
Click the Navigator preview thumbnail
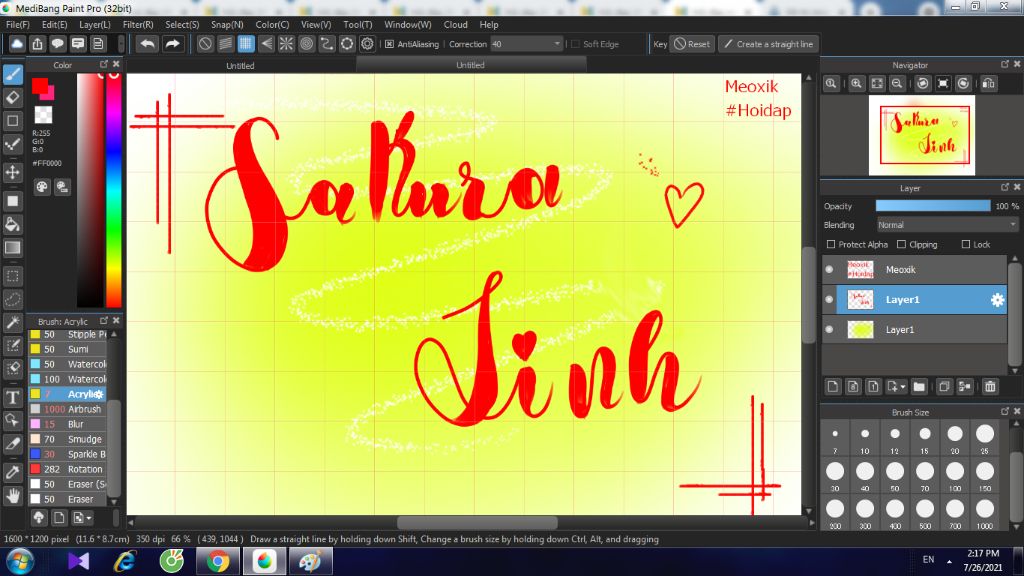coord(921,135)
